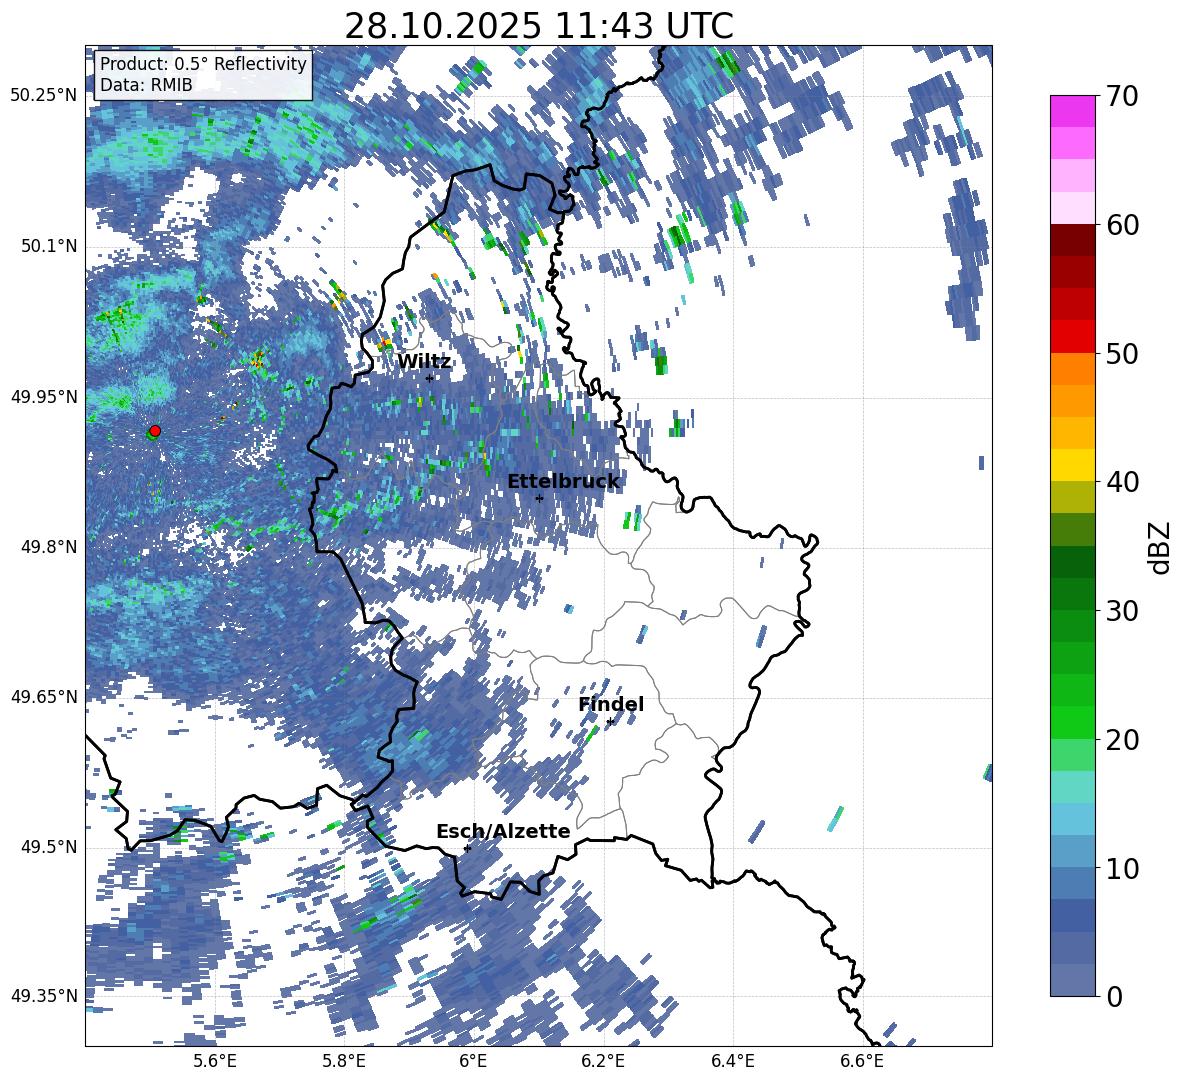This screenshot has width=1184, height=1081.
Task: Click the 40 value on the colorbar
Action: pyautogui.click(x=1122, y=482)
